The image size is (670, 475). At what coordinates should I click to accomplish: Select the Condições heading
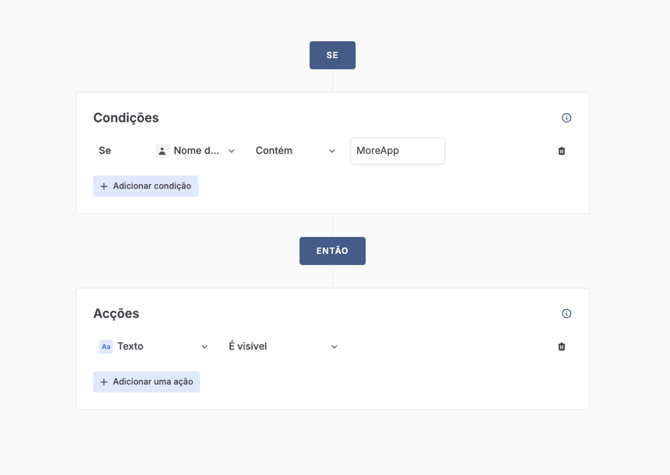pos(126,118)
